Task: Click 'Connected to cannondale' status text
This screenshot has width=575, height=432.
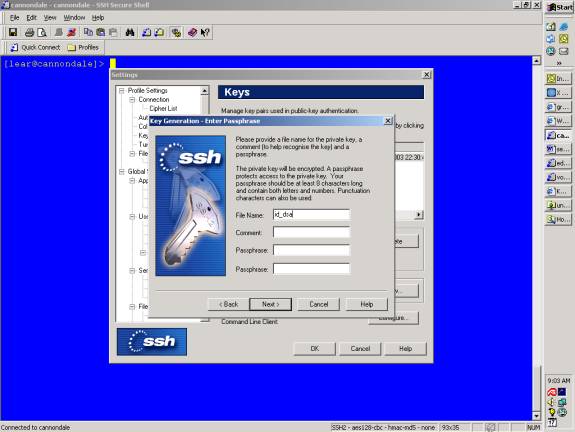Action: pyautogui.click(x=35, y=427)
